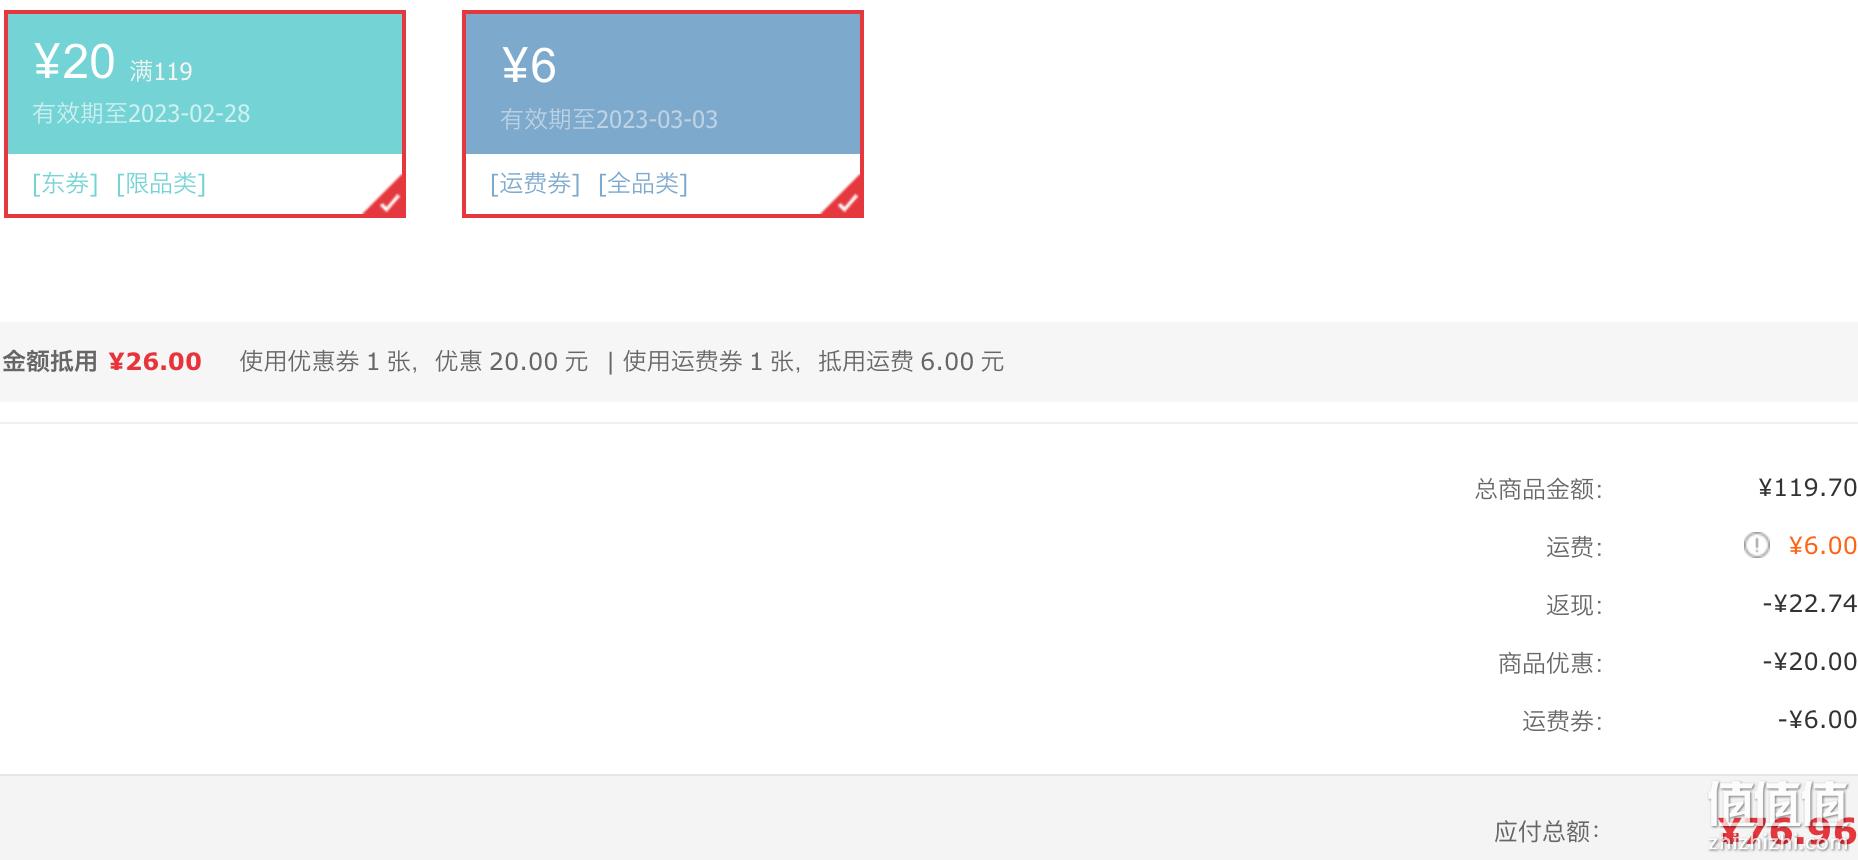Click the shipping coupon usage summary

pos(813,361)
